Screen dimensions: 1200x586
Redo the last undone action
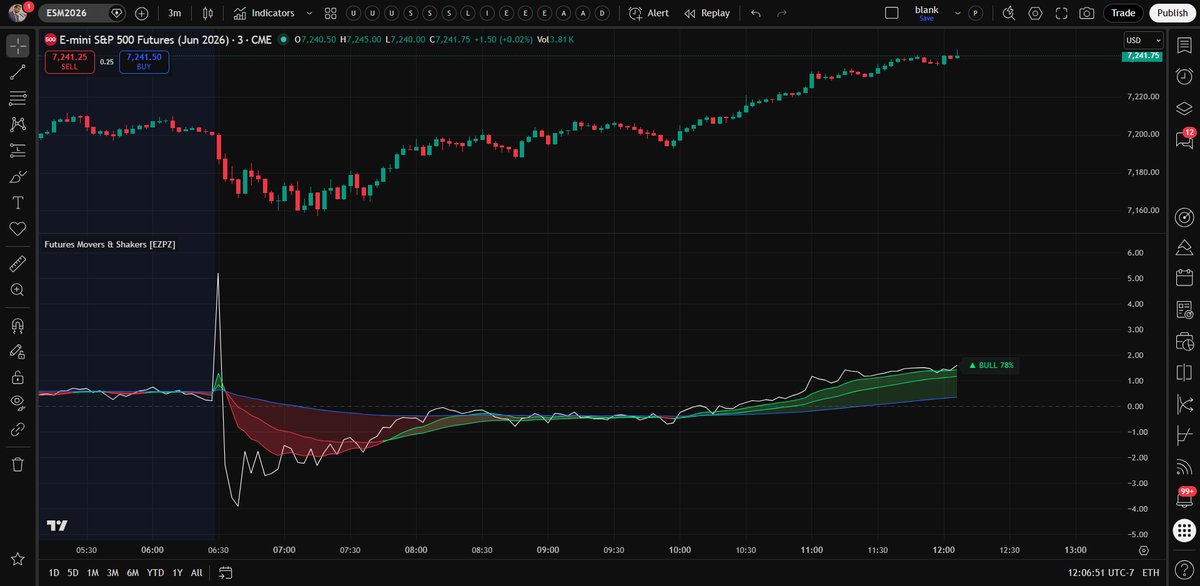tap(782, 13)
